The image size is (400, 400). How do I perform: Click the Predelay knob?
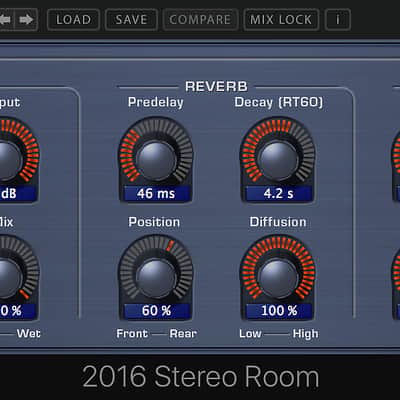point(156,161)
